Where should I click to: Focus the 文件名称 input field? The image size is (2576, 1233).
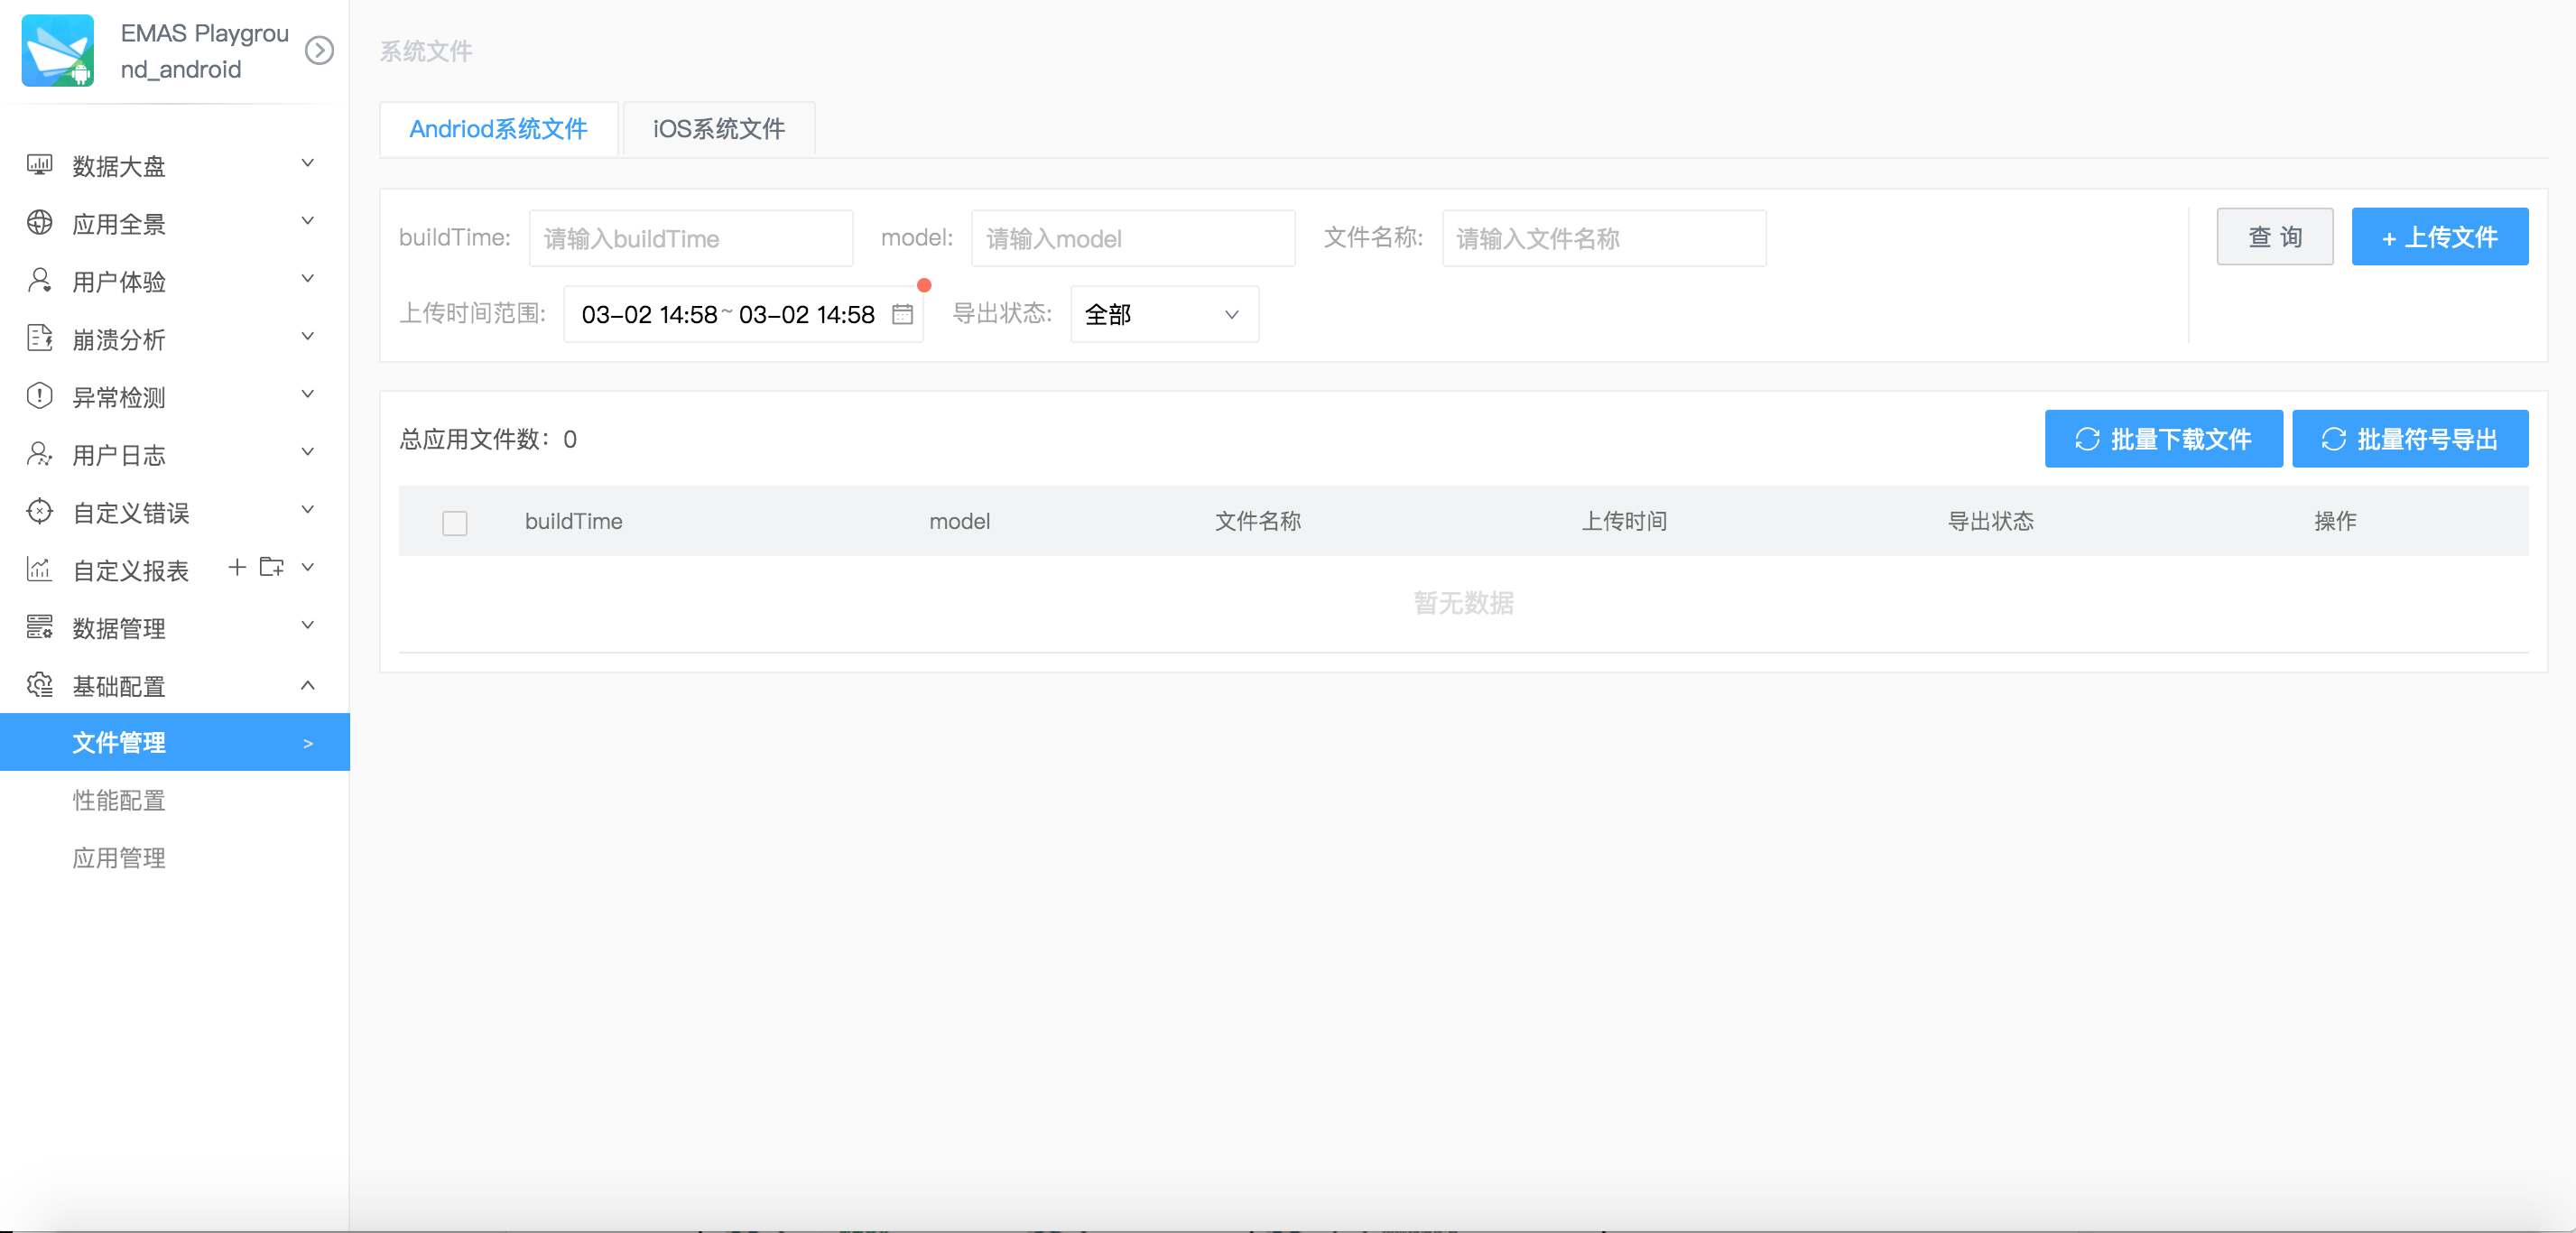(1604, 238)
